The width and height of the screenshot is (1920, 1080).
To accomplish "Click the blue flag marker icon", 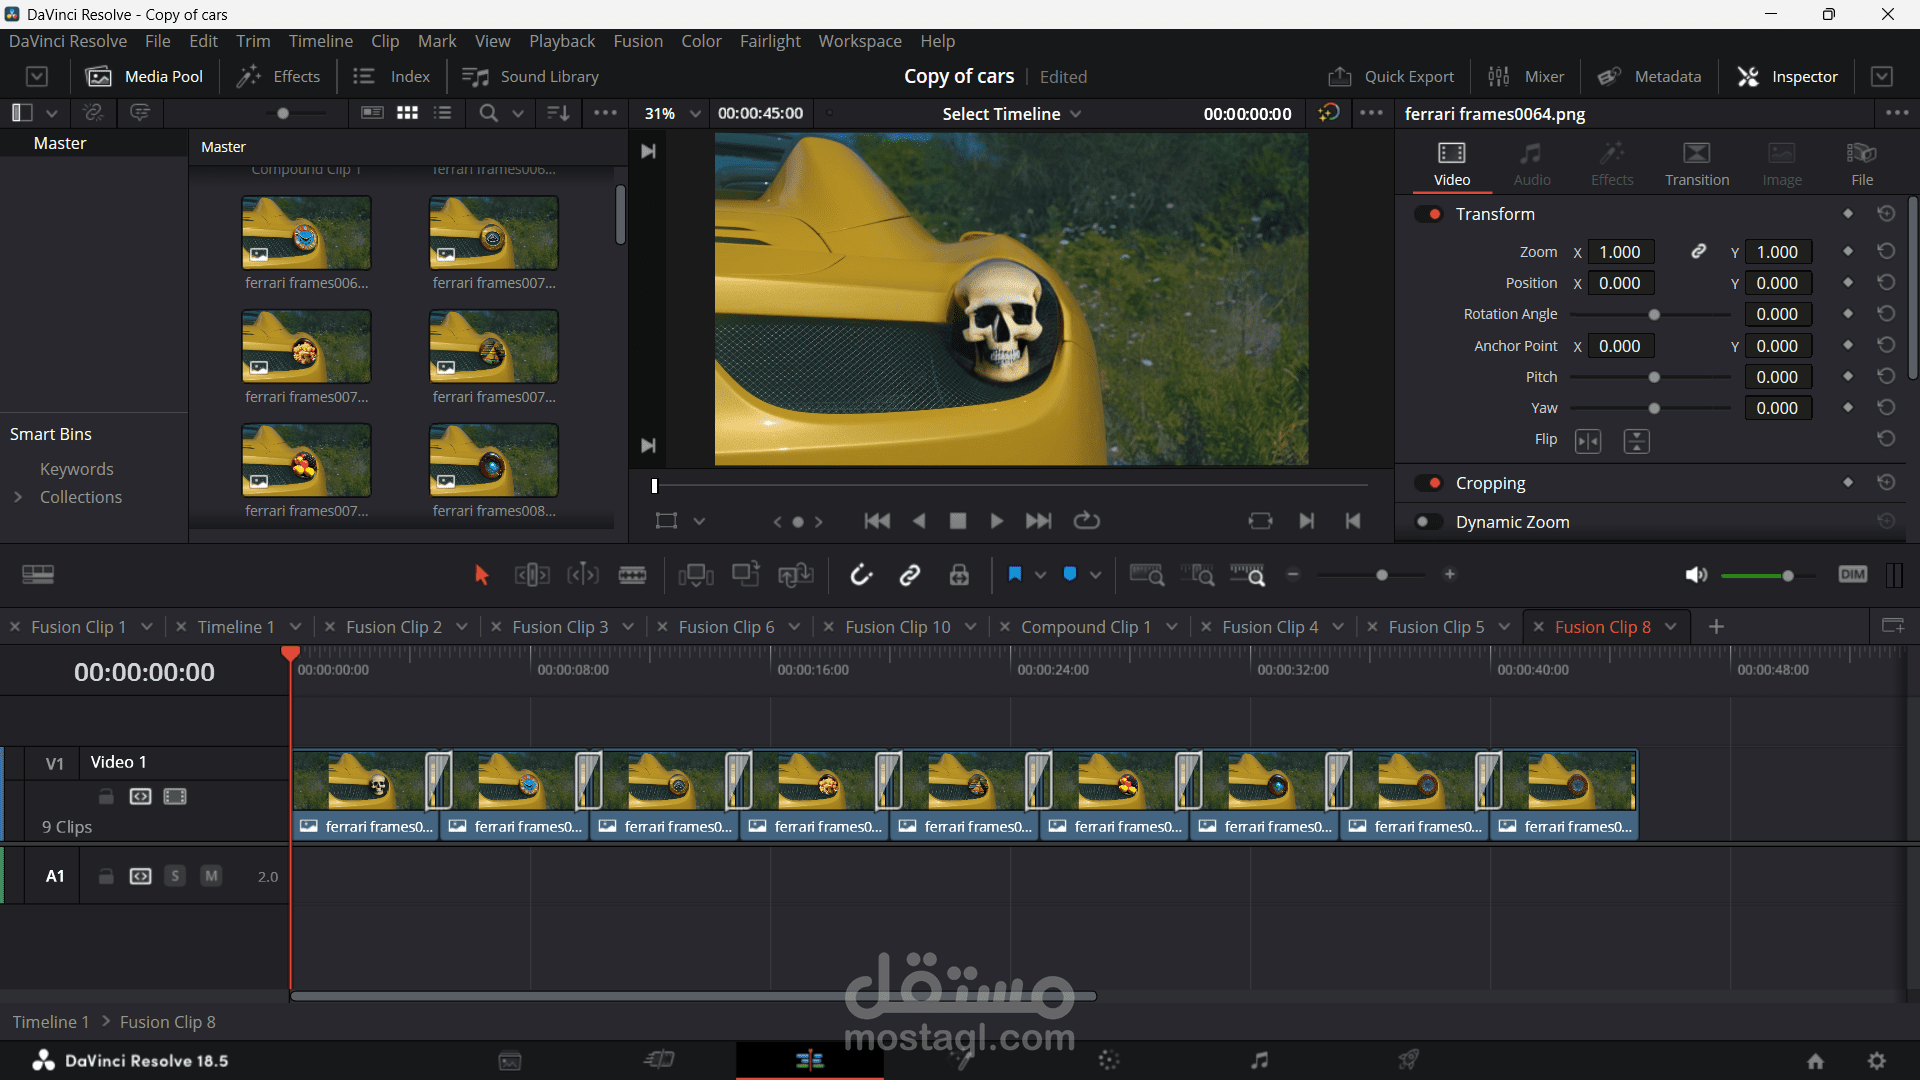I will (1014, 575).
